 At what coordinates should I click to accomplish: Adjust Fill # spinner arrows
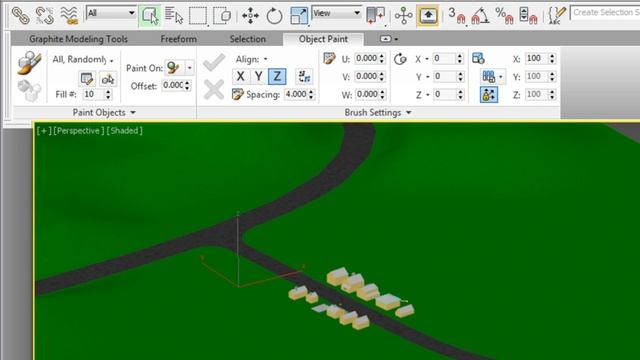[x=108, y=95]
